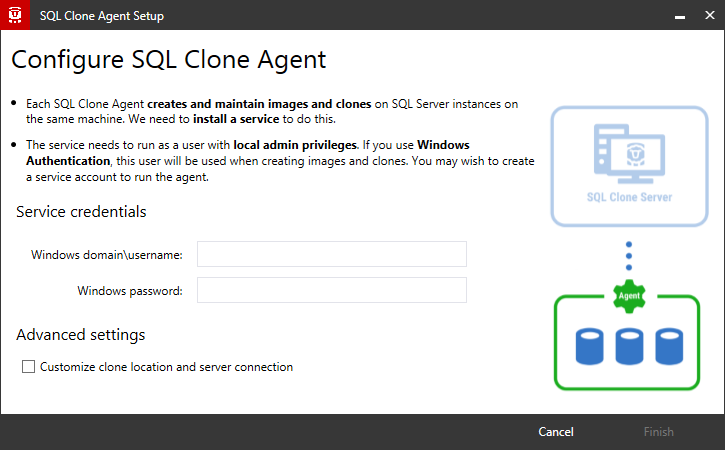This screenshot has height=450, width=725.
Task: Click the green Agent gear icon
Action: [627, 297]
